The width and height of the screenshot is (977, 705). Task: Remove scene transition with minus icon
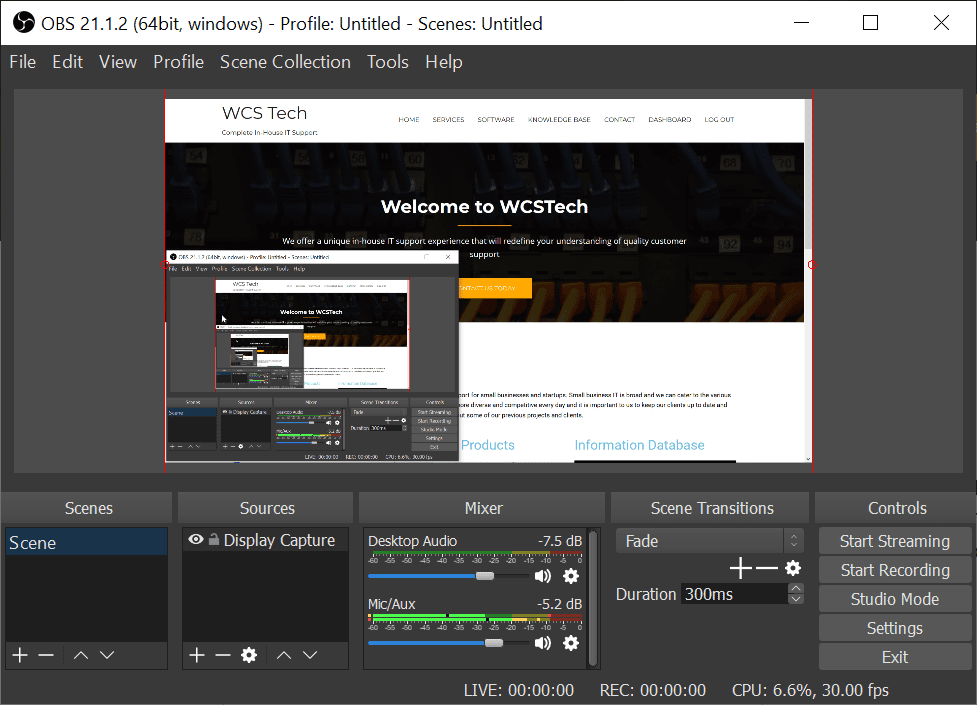pyautogui.click(x=766, y=568)
